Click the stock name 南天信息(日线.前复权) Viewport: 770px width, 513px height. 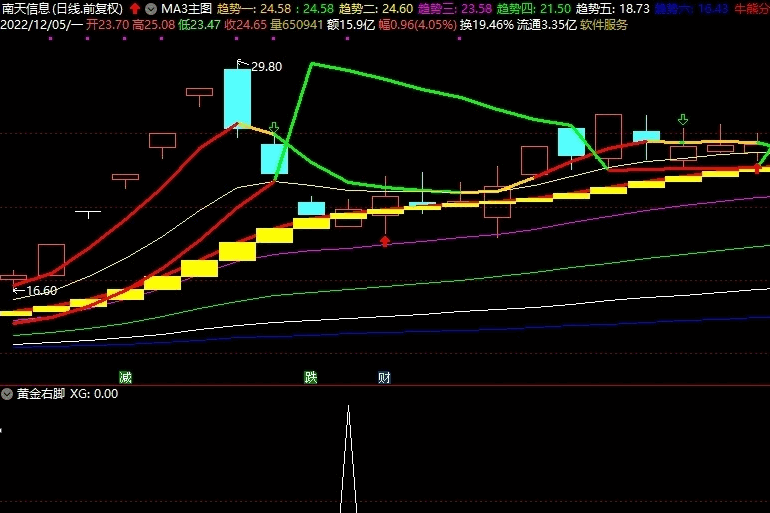coord(62,9)
